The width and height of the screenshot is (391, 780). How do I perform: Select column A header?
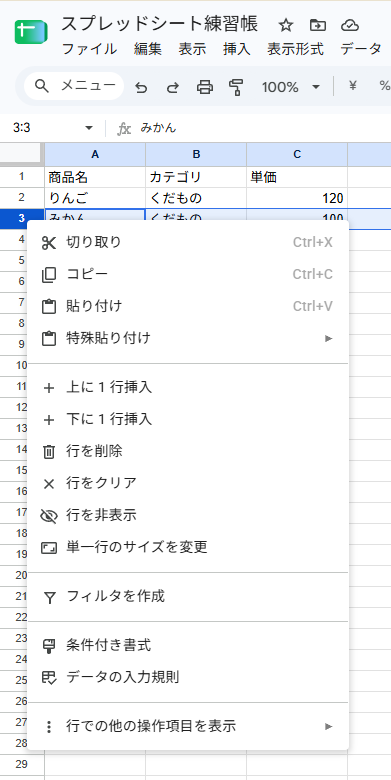(x=95, y=154)
